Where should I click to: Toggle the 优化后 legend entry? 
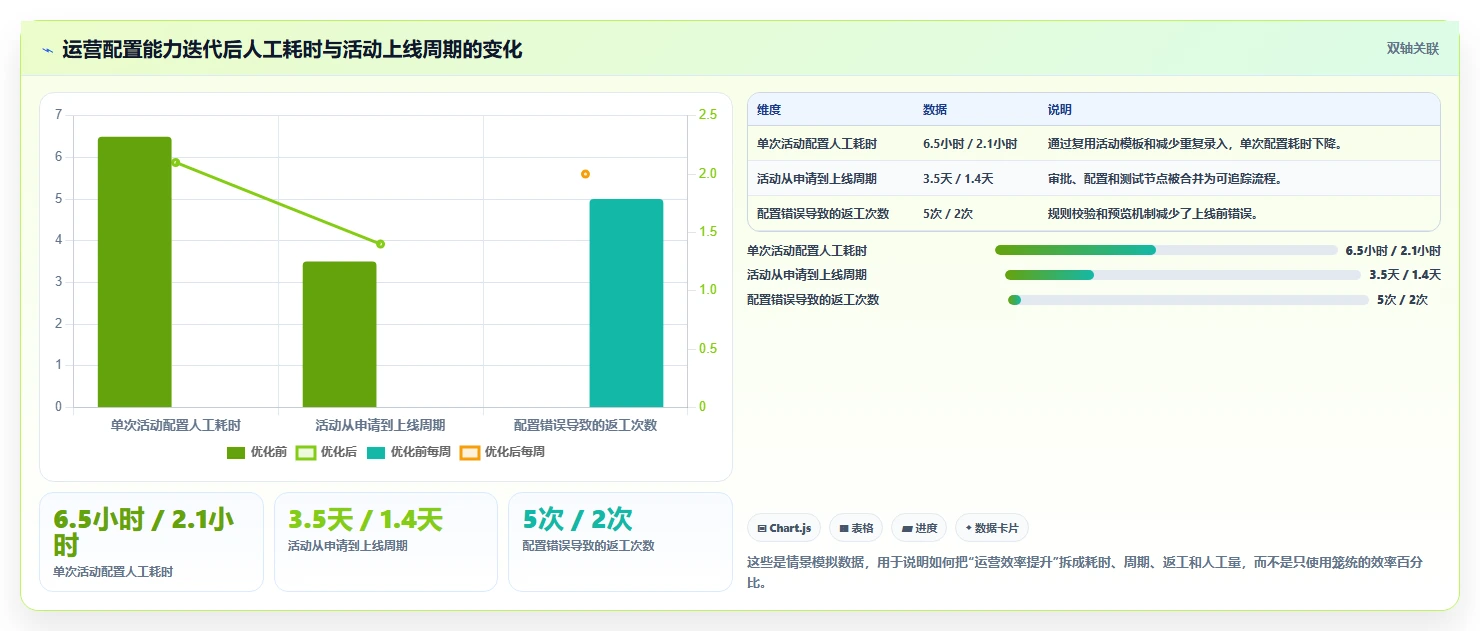[327, 452]
